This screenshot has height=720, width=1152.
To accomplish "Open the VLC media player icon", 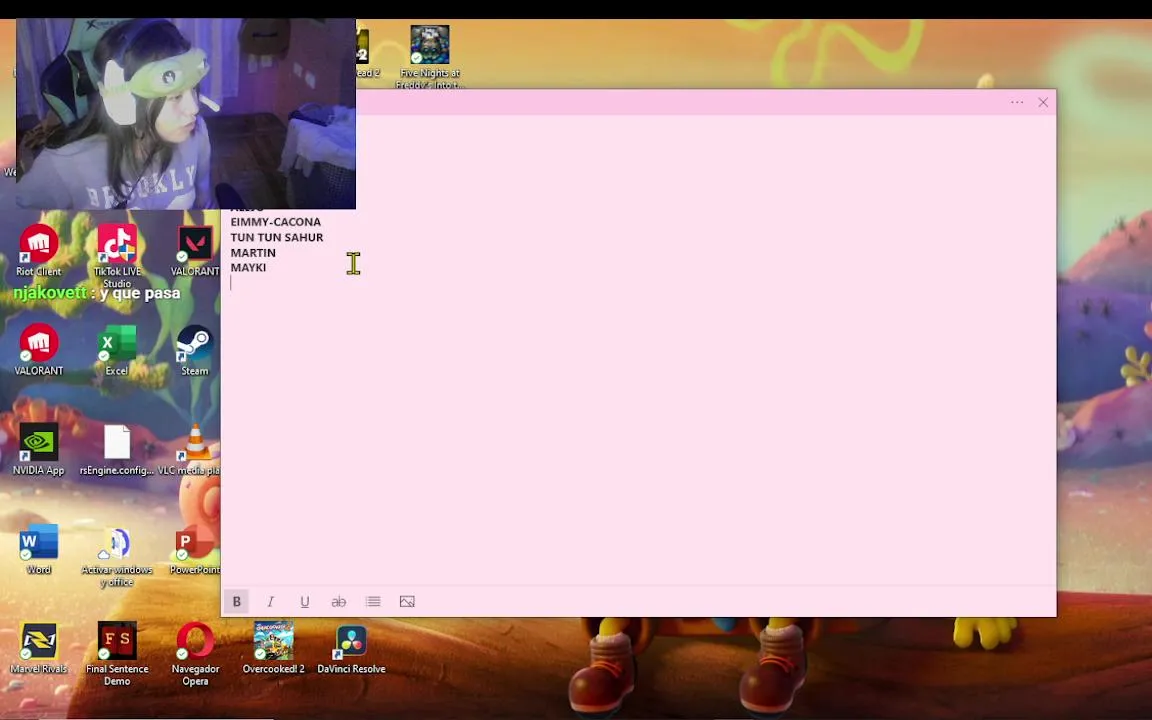I will point(191,449).
